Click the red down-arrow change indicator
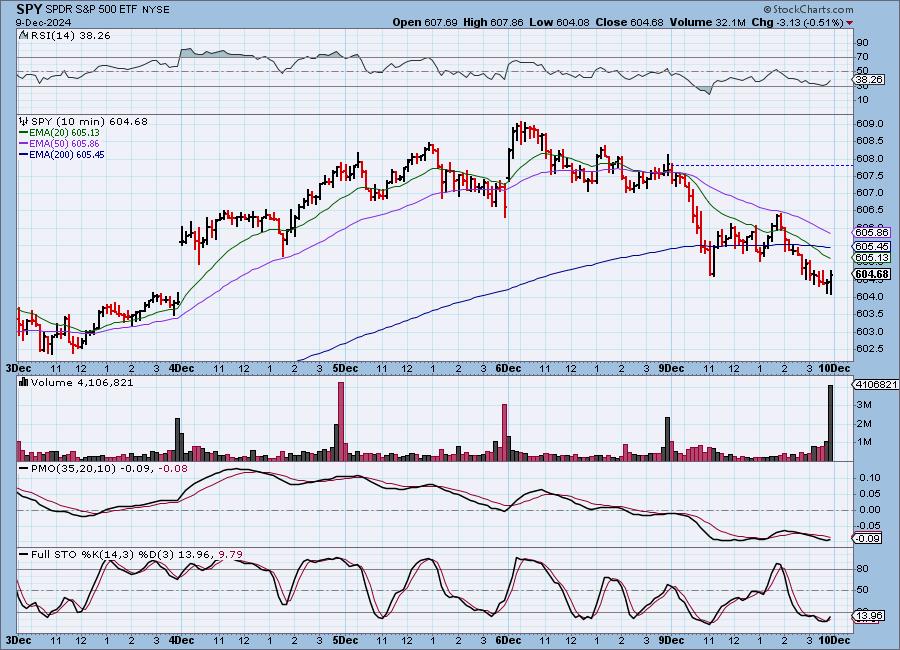 point(849,23)
